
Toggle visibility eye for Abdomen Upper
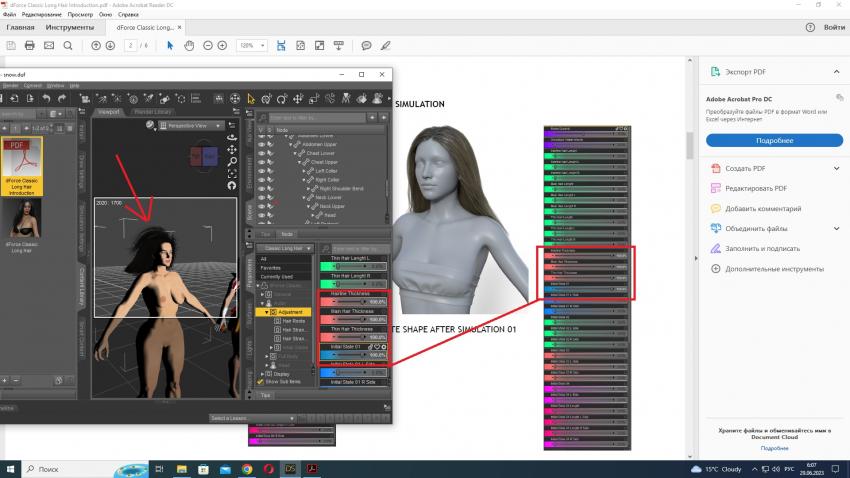point(261,145)
